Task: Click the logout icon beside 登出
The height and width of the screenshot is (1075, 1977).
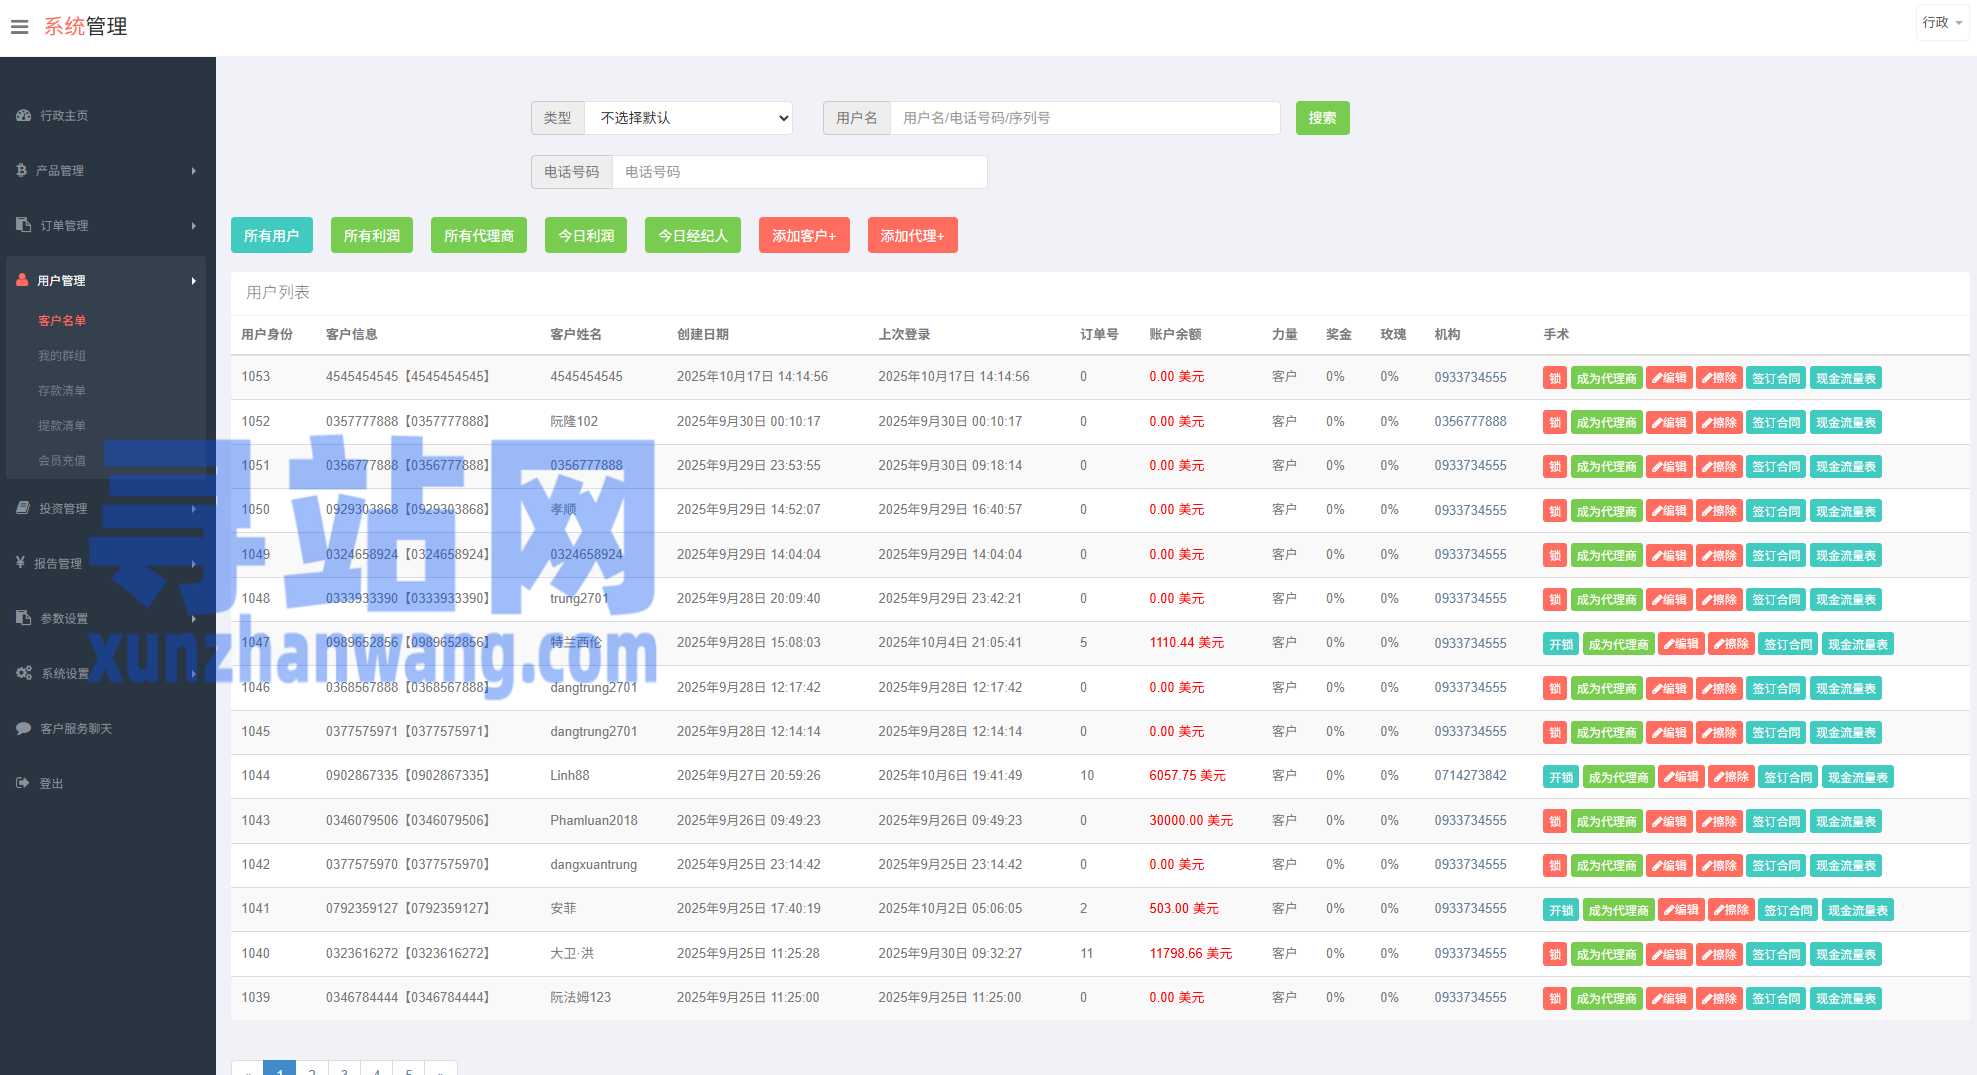Action: tap(23, 784)
